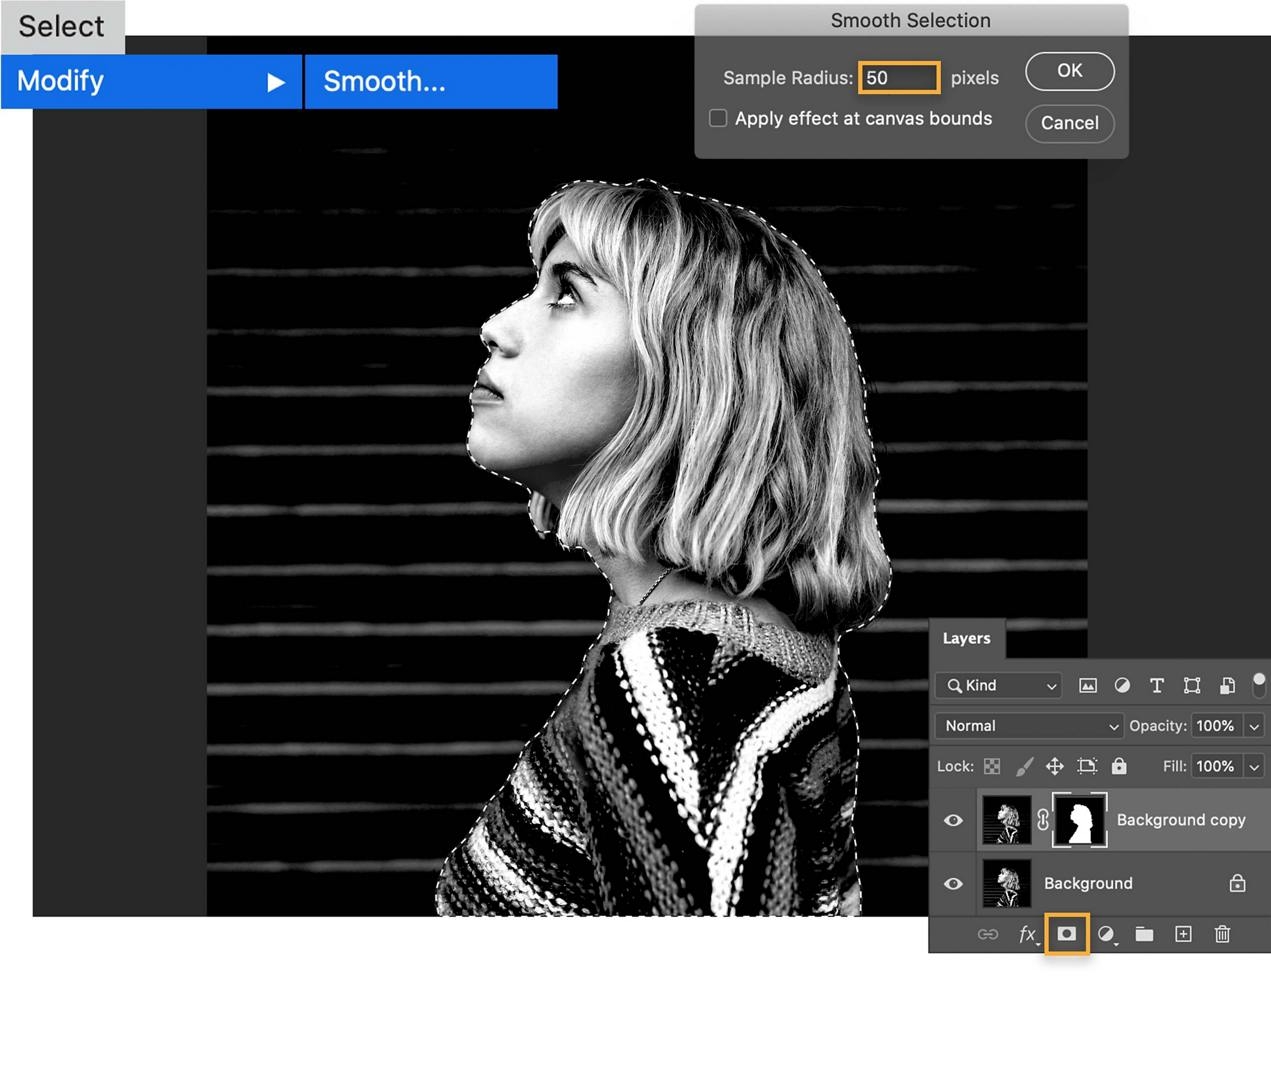Image resolution: width=1271 pixels, height=1080 pixels.
Task: Confirm smoothing with the OK button
Action: [1069, 71]
